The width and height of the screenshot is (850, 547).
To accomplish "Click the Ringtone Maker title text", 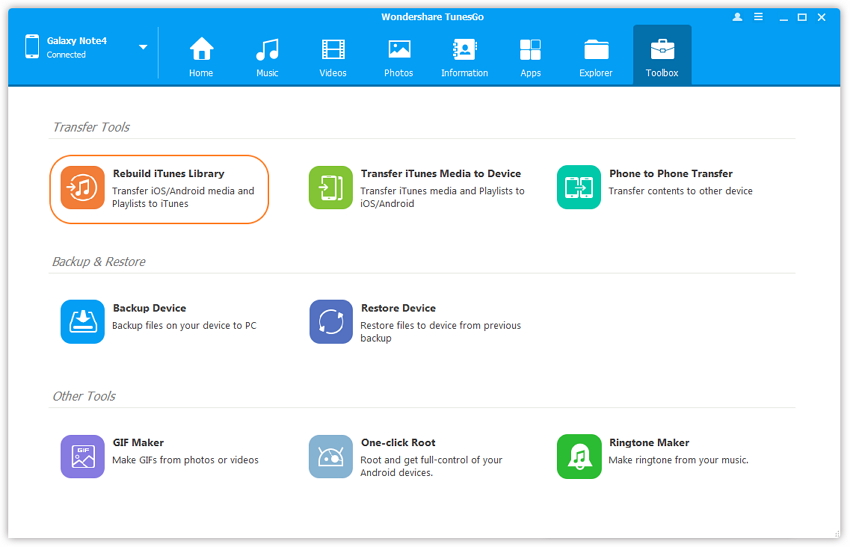I will tap(649, 442).
